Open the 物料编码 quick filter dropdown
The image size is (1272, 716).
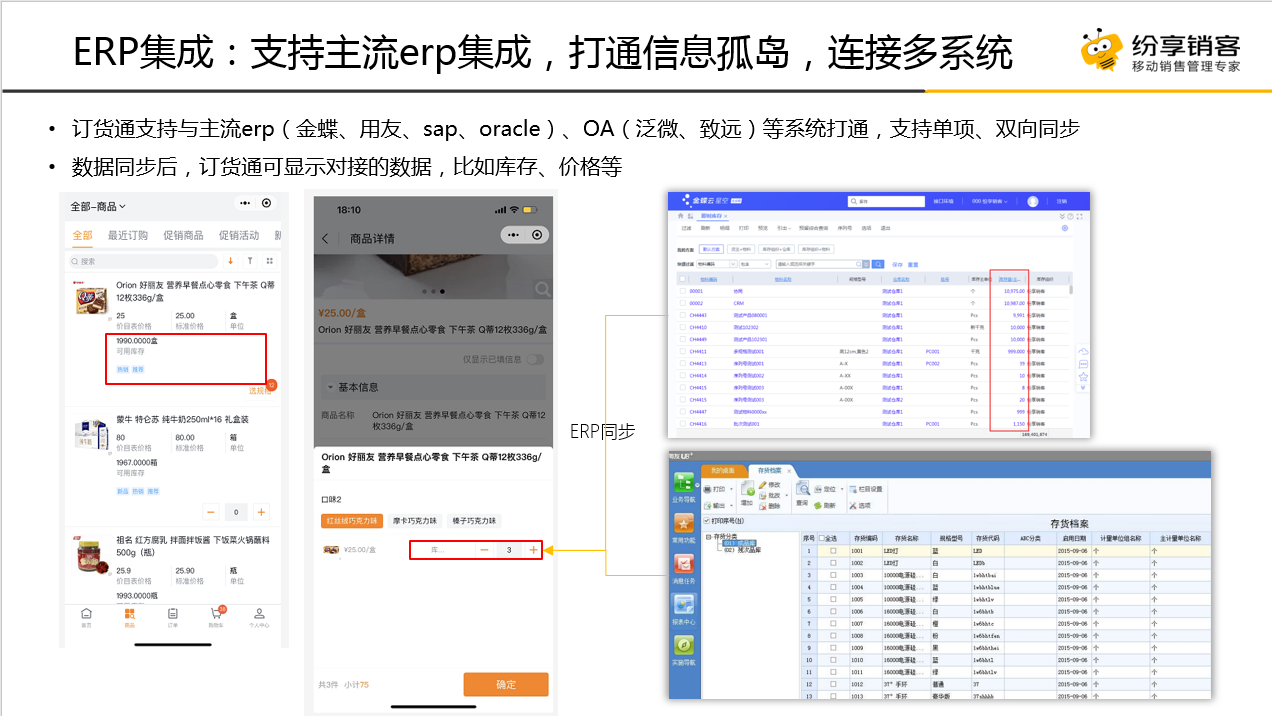716,264
